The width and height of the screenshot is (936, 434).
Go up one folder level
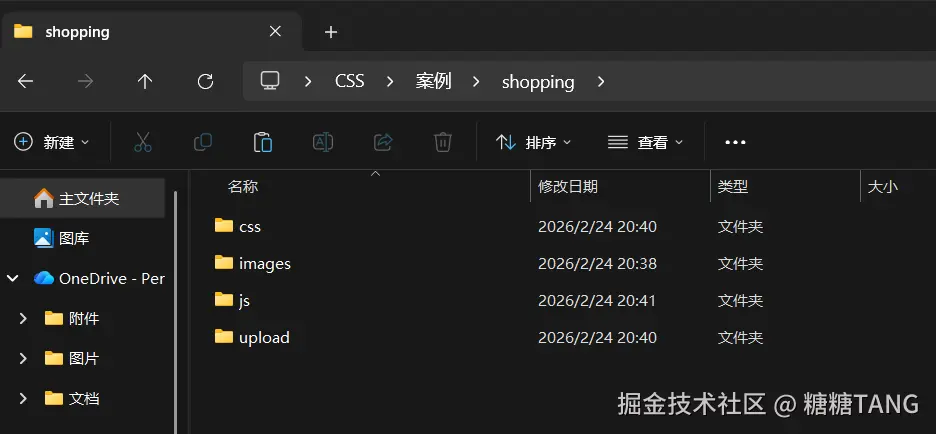click(145, 81)
